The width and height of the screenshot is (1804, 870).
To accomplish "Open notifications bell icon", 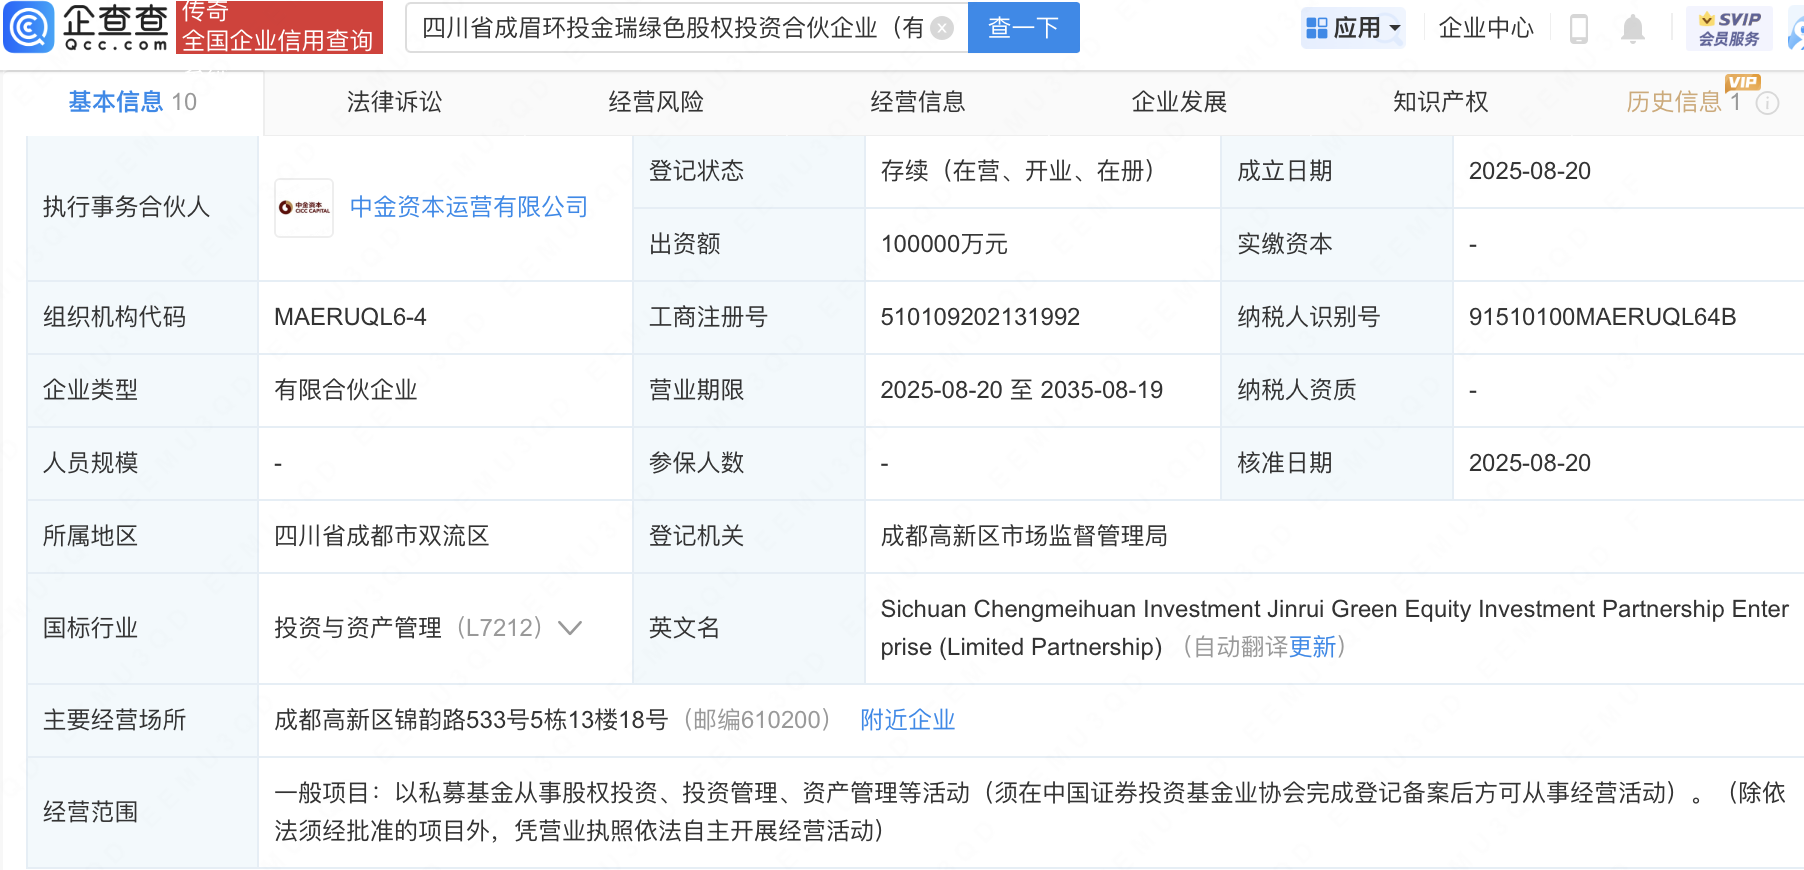I will point(1633,28).
